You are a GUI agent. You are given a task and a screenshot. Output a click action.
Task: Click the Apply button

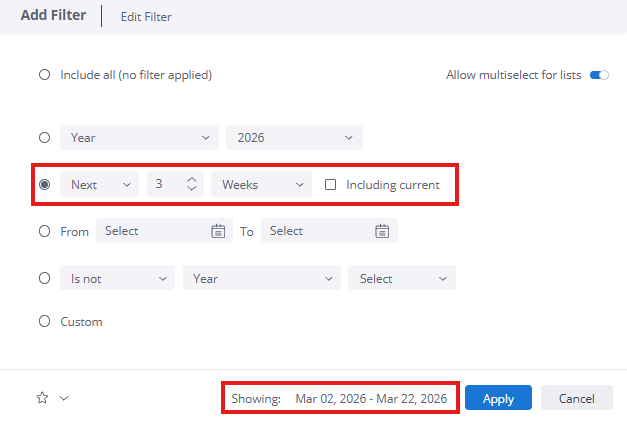[x=498, y=398]
